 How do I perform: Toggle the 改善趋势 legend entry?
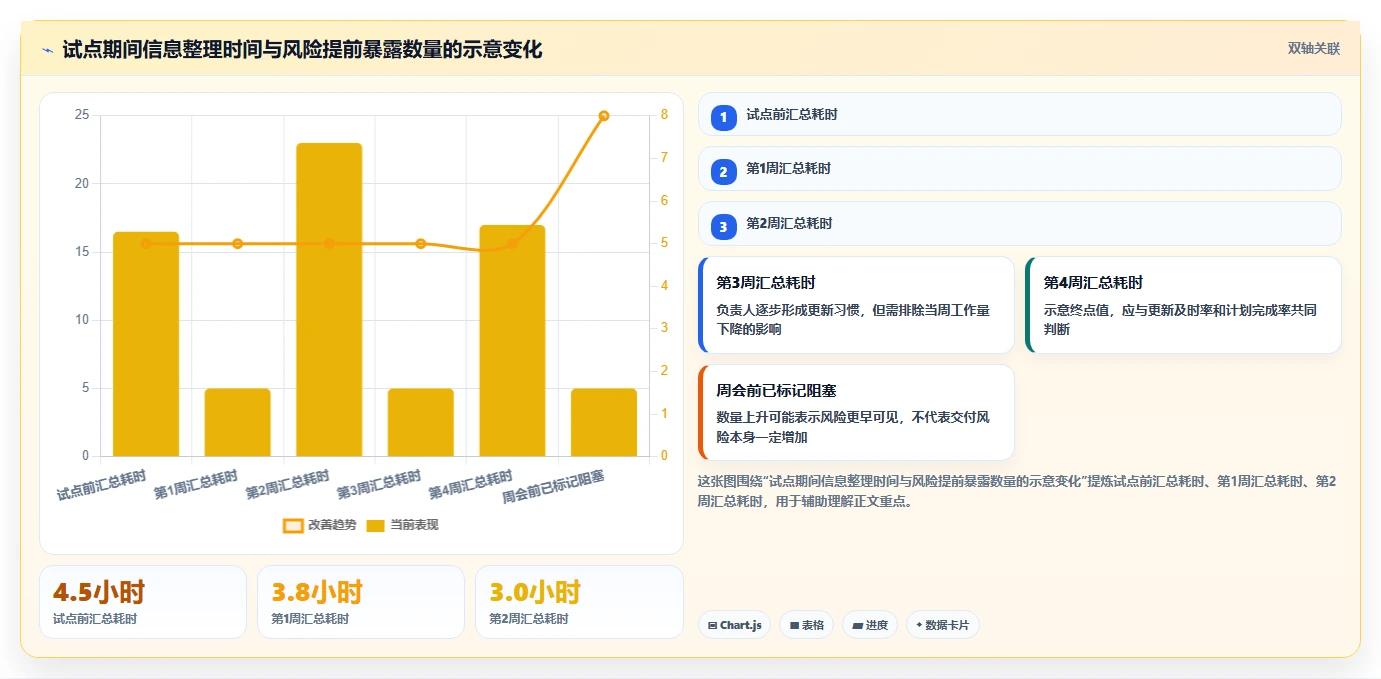point(319,525)
